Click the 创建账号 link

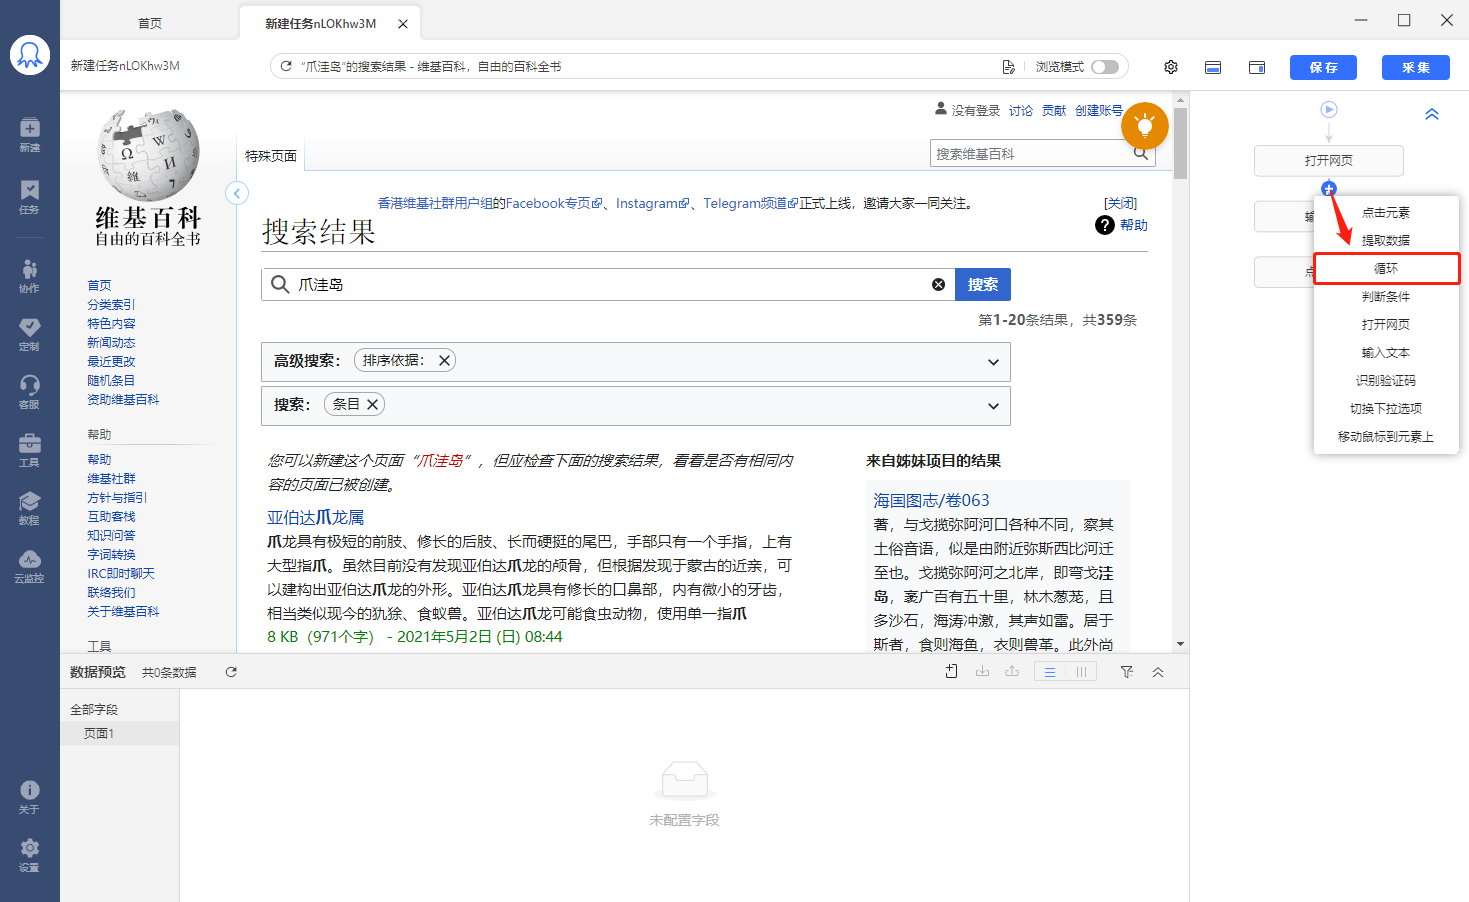pos(1098,110)
